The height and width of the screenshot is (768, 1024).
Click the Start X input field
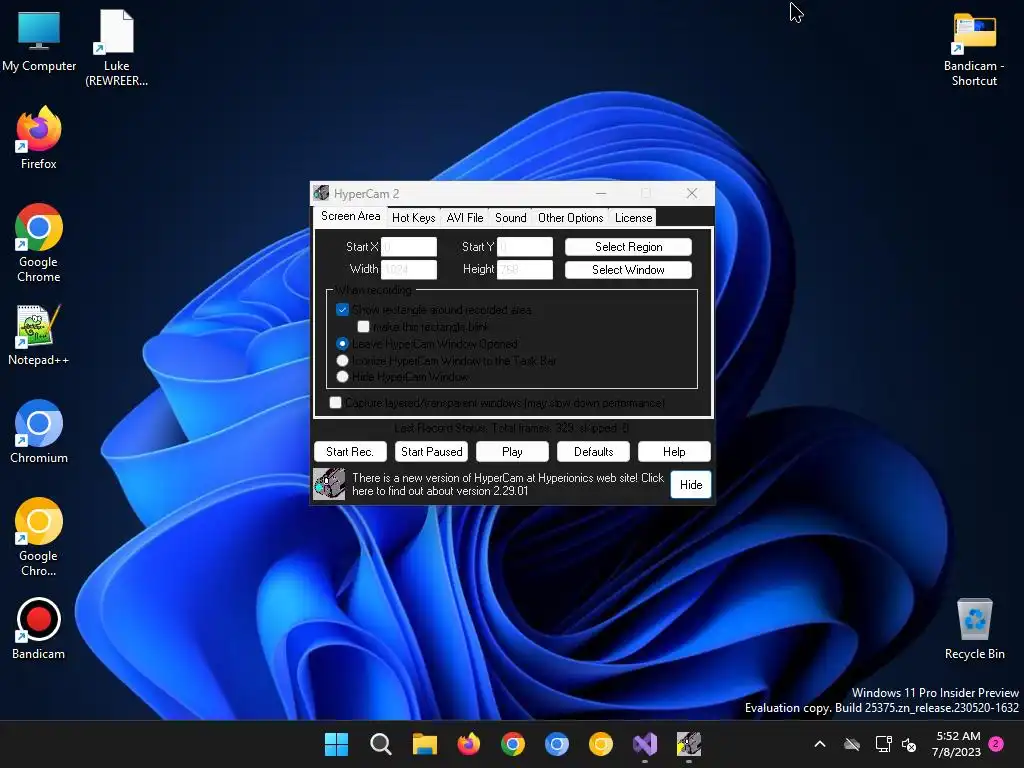(409, 247)
